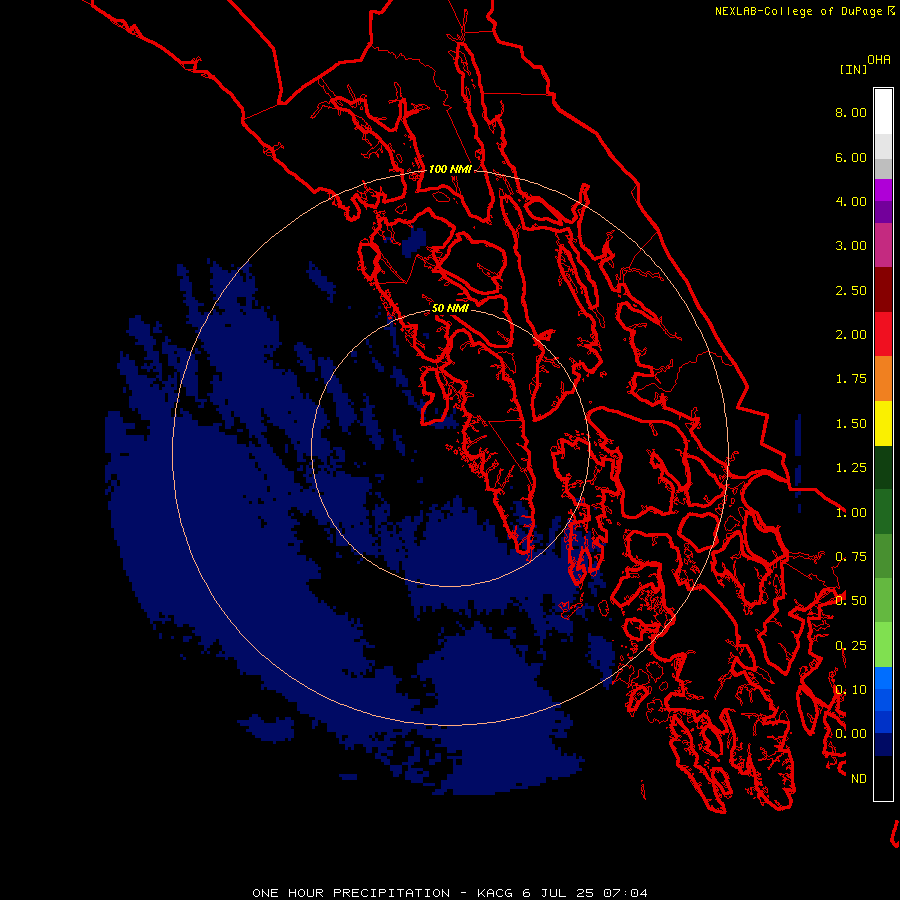Click the bright red swatch beside 2.00
Screen dimensions: 900x900
(883, 334)
